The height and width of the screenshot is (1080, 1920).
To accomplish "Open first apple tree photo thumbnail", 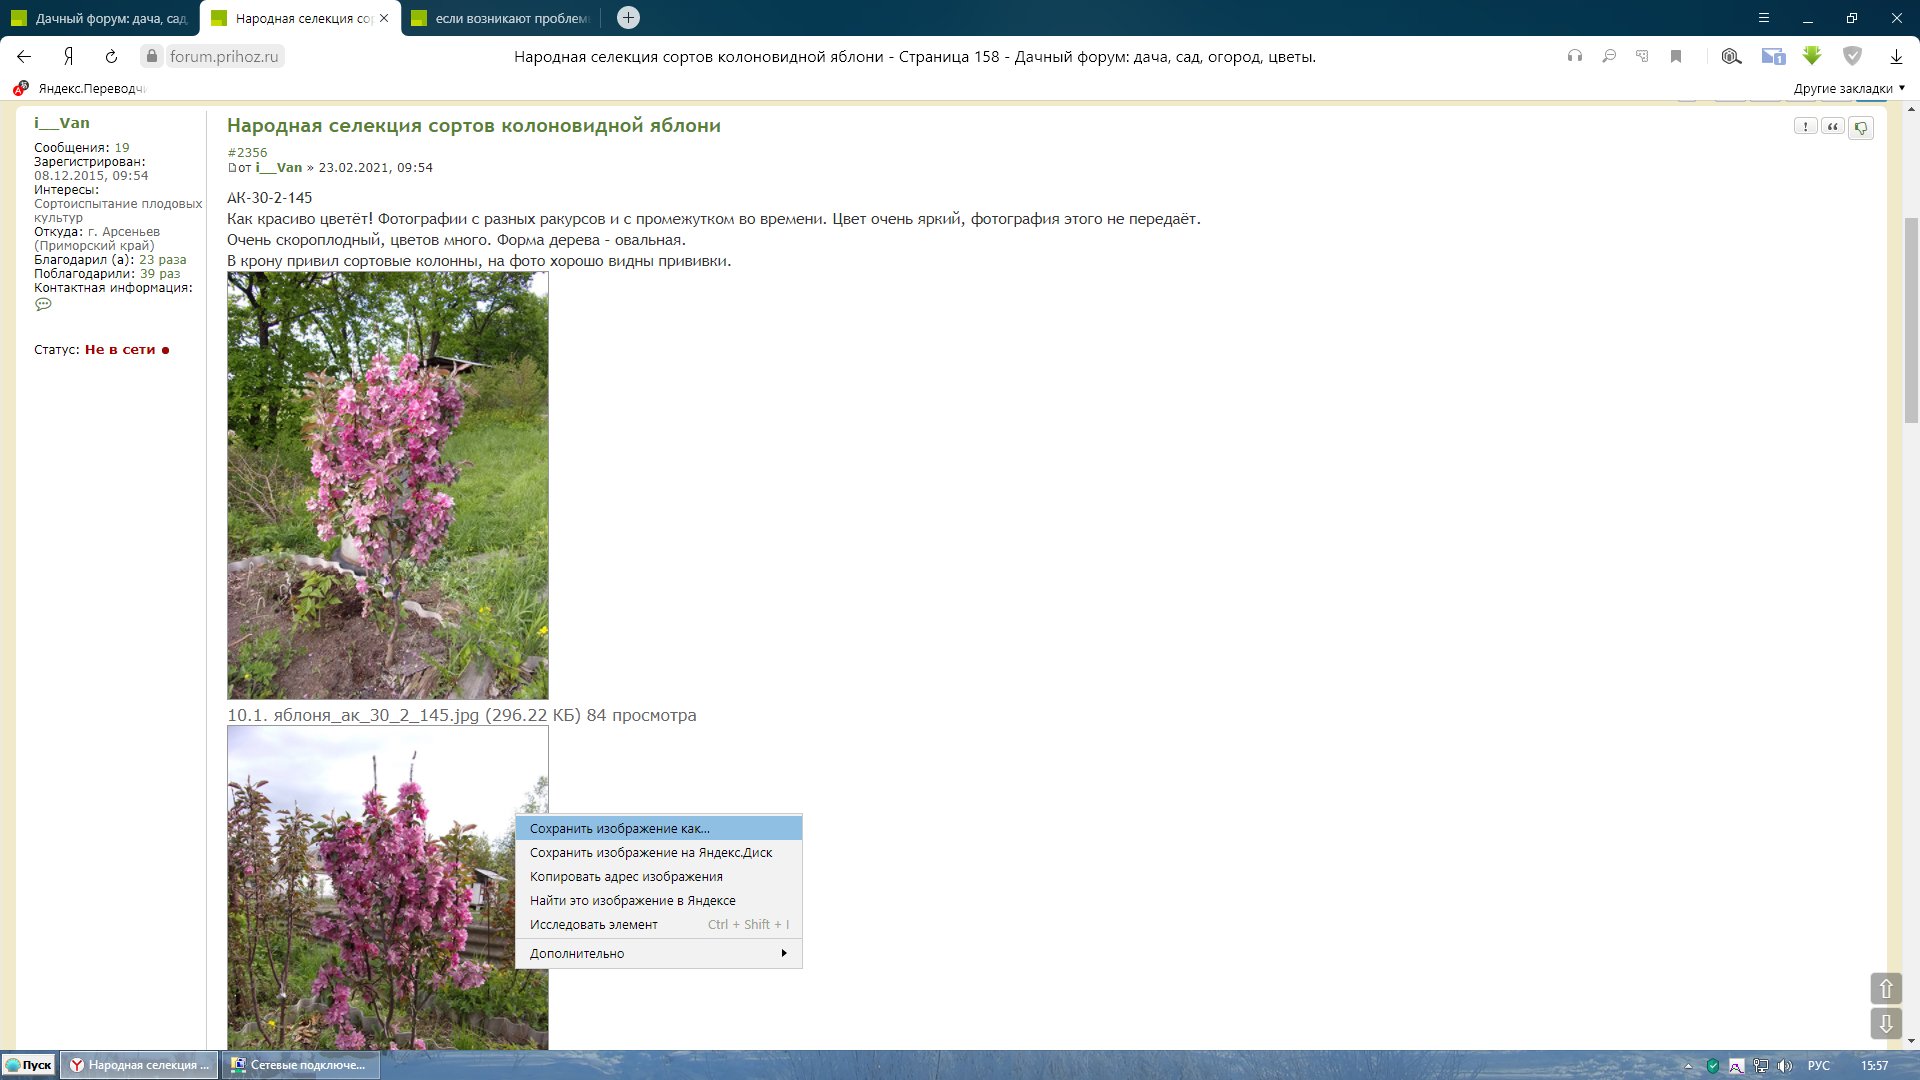I will tap(388, 486).
